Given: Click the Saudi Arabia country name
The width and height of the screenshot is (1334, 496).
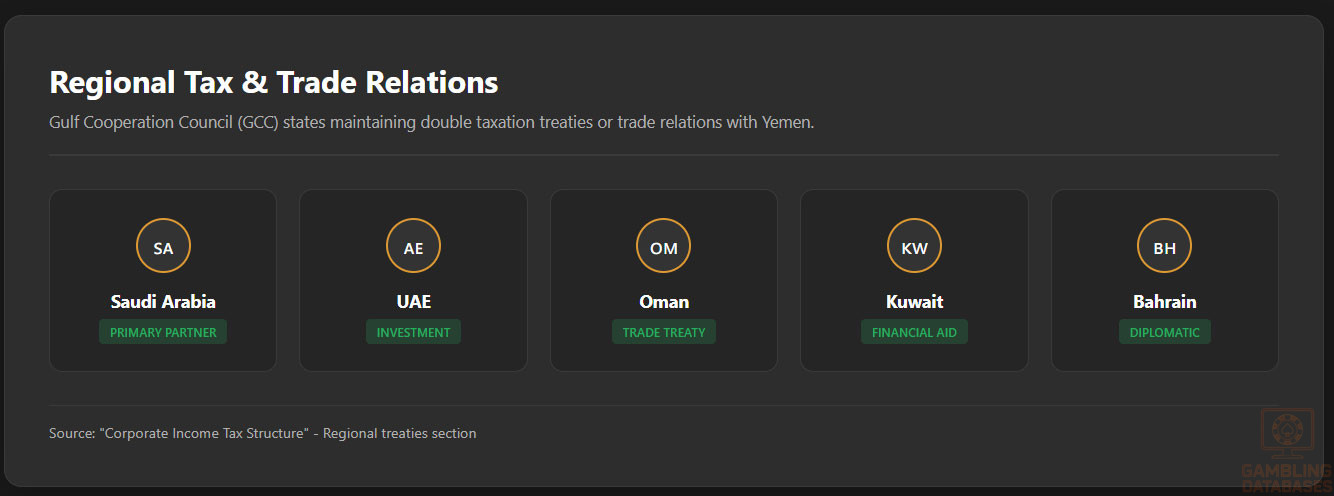Looking at the screenshot, I should coord(163,301).
